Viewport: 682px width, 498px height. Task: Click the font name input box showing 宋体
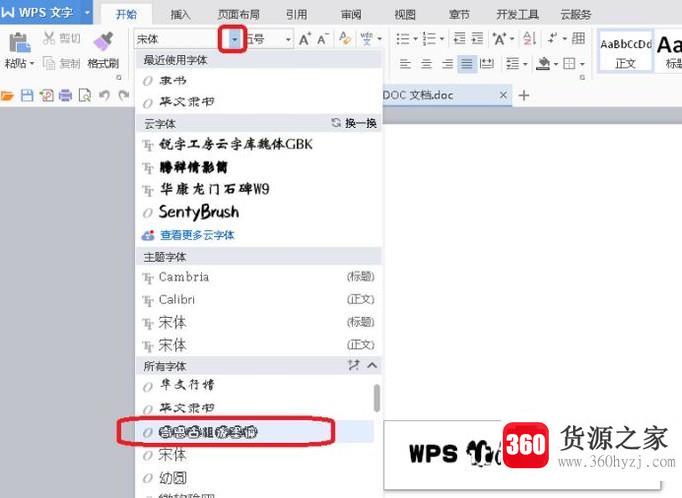pos(181,40)
